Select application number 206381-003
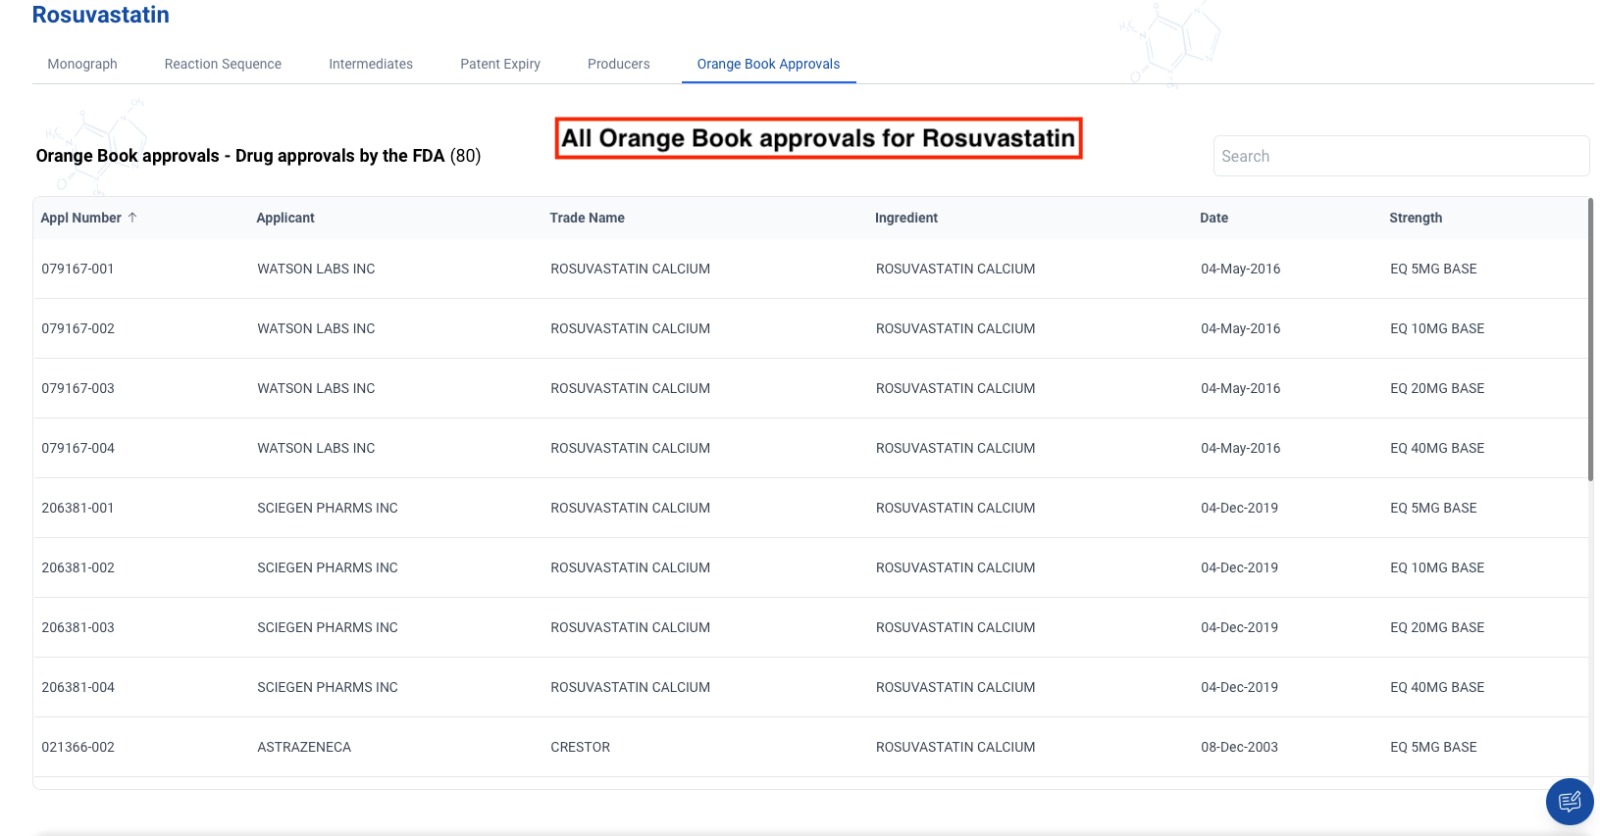The image size is (1600, 836). [78, 628]
